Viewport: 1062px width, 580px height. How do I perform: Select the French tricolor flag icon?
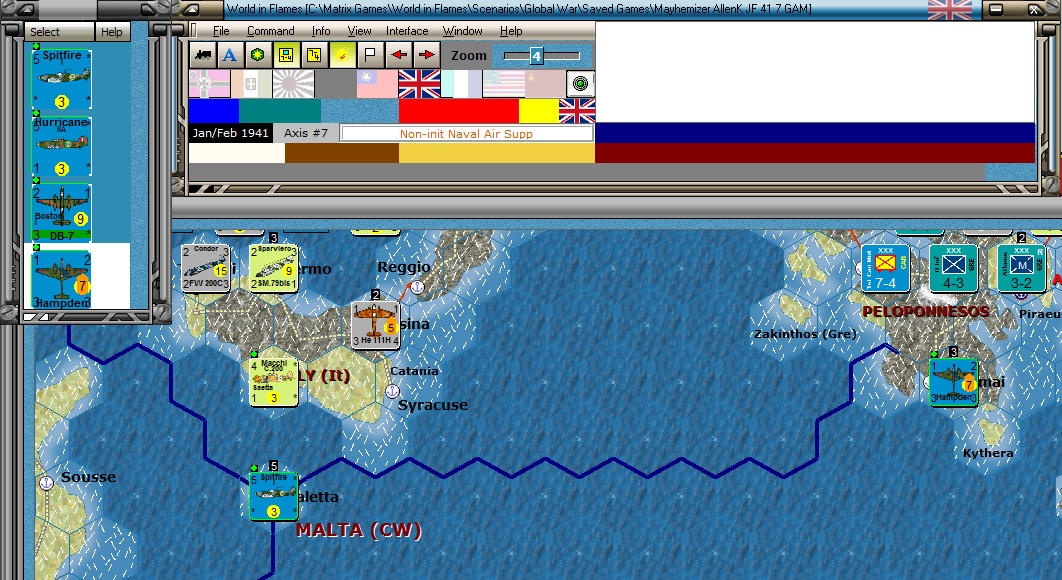[x=461, y=84]
